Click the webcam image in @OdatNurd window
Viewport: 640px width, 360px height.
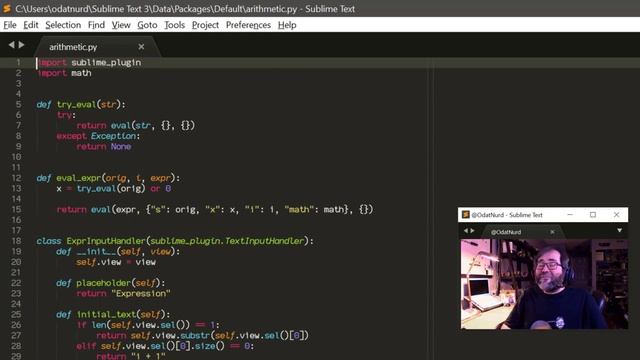(x=544, y=284)
